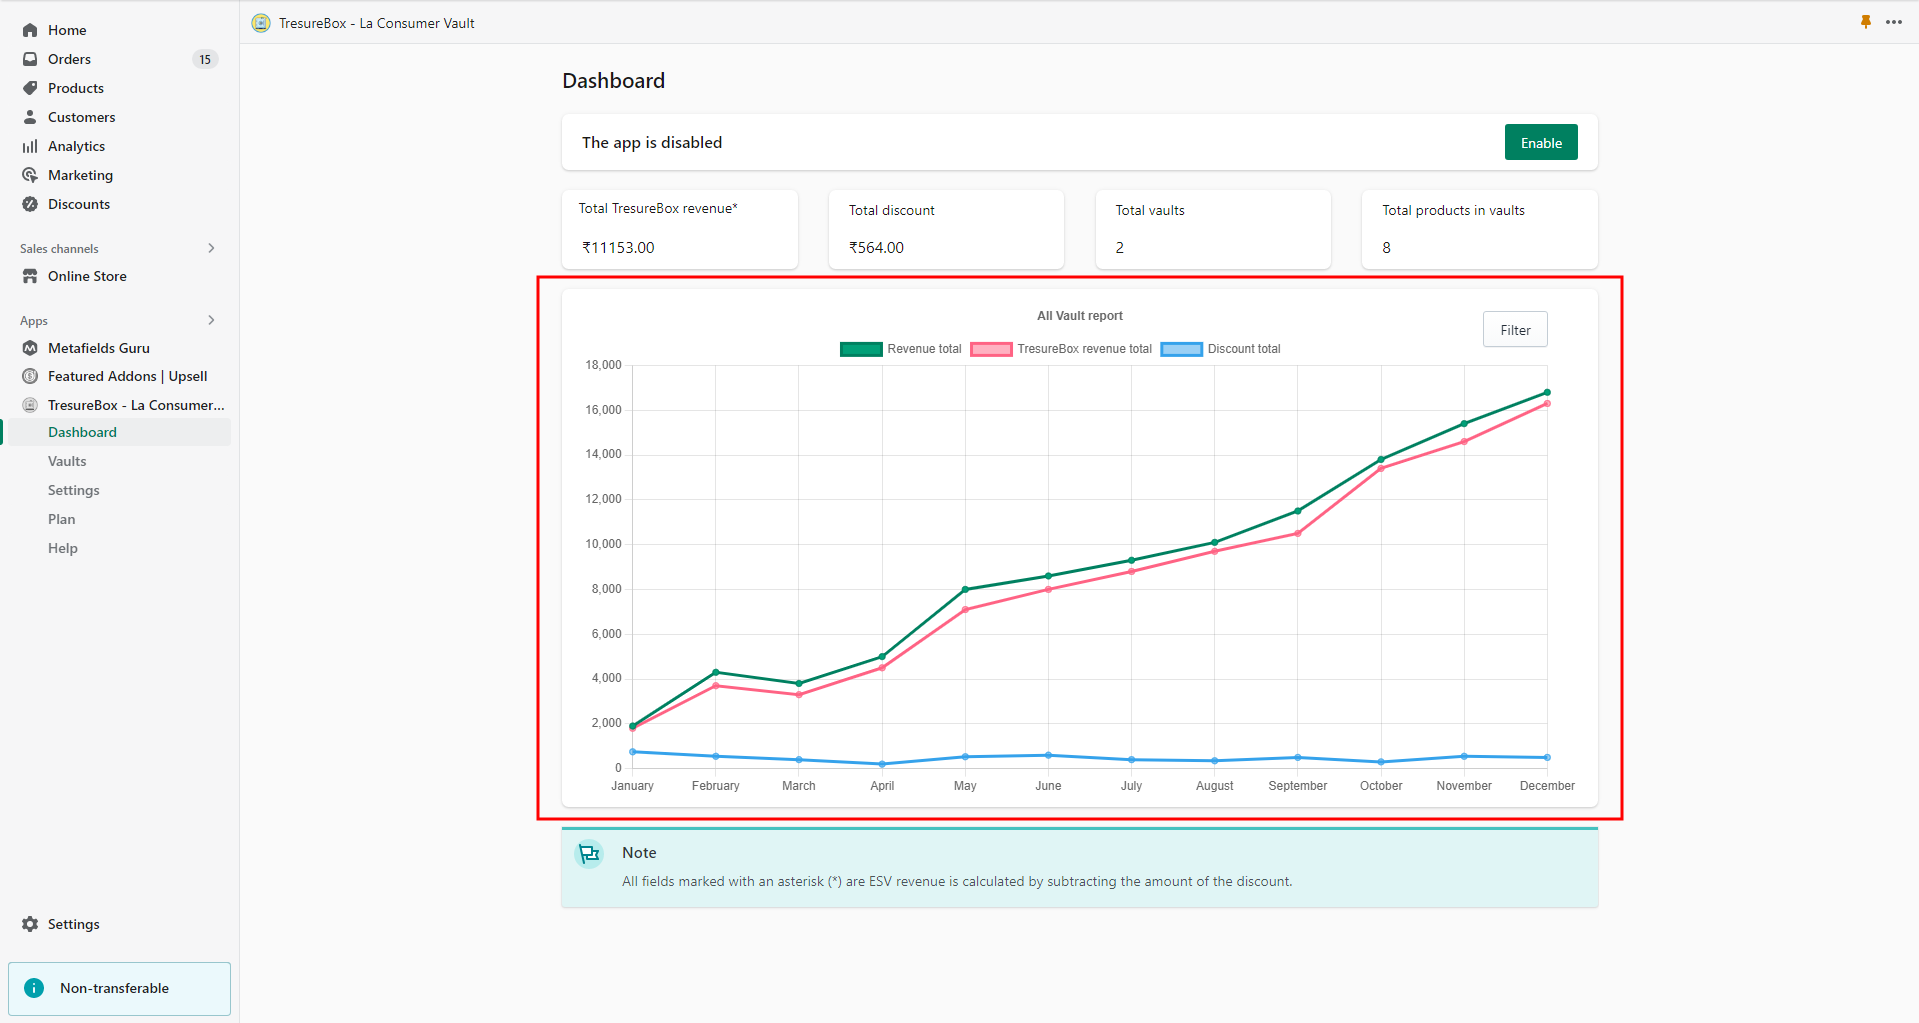Click the All Vault report title
This screenshot has height=1023, width=1919.
pyautogui.click(x=1080, y=316)
